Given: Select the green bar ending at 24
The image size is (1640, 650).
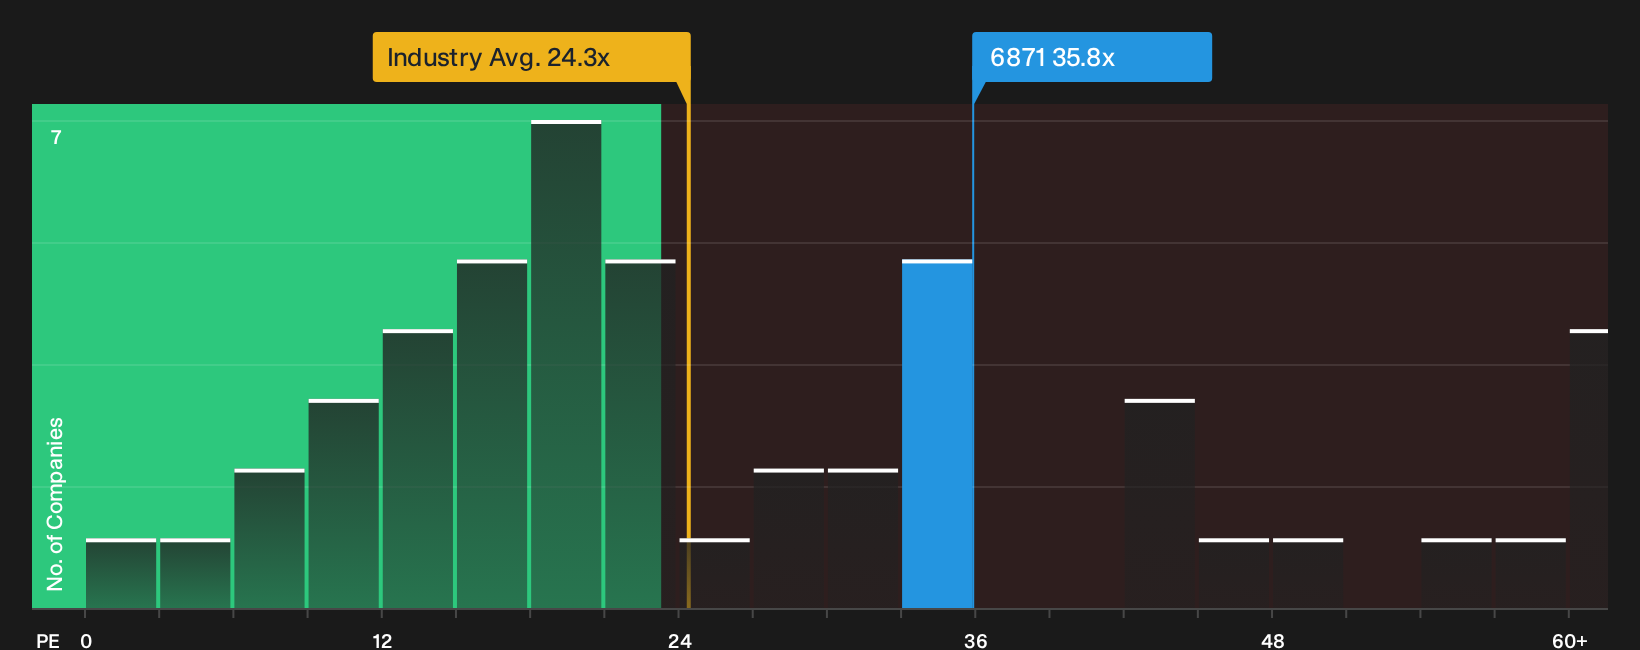Looking at the screenshot, I should pyautogui.click(x=640, y=434).
